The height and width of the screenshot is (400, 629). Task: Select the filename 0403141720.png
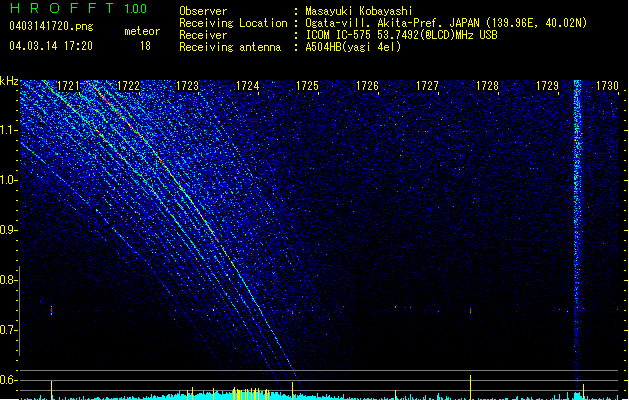coord(51,27)
